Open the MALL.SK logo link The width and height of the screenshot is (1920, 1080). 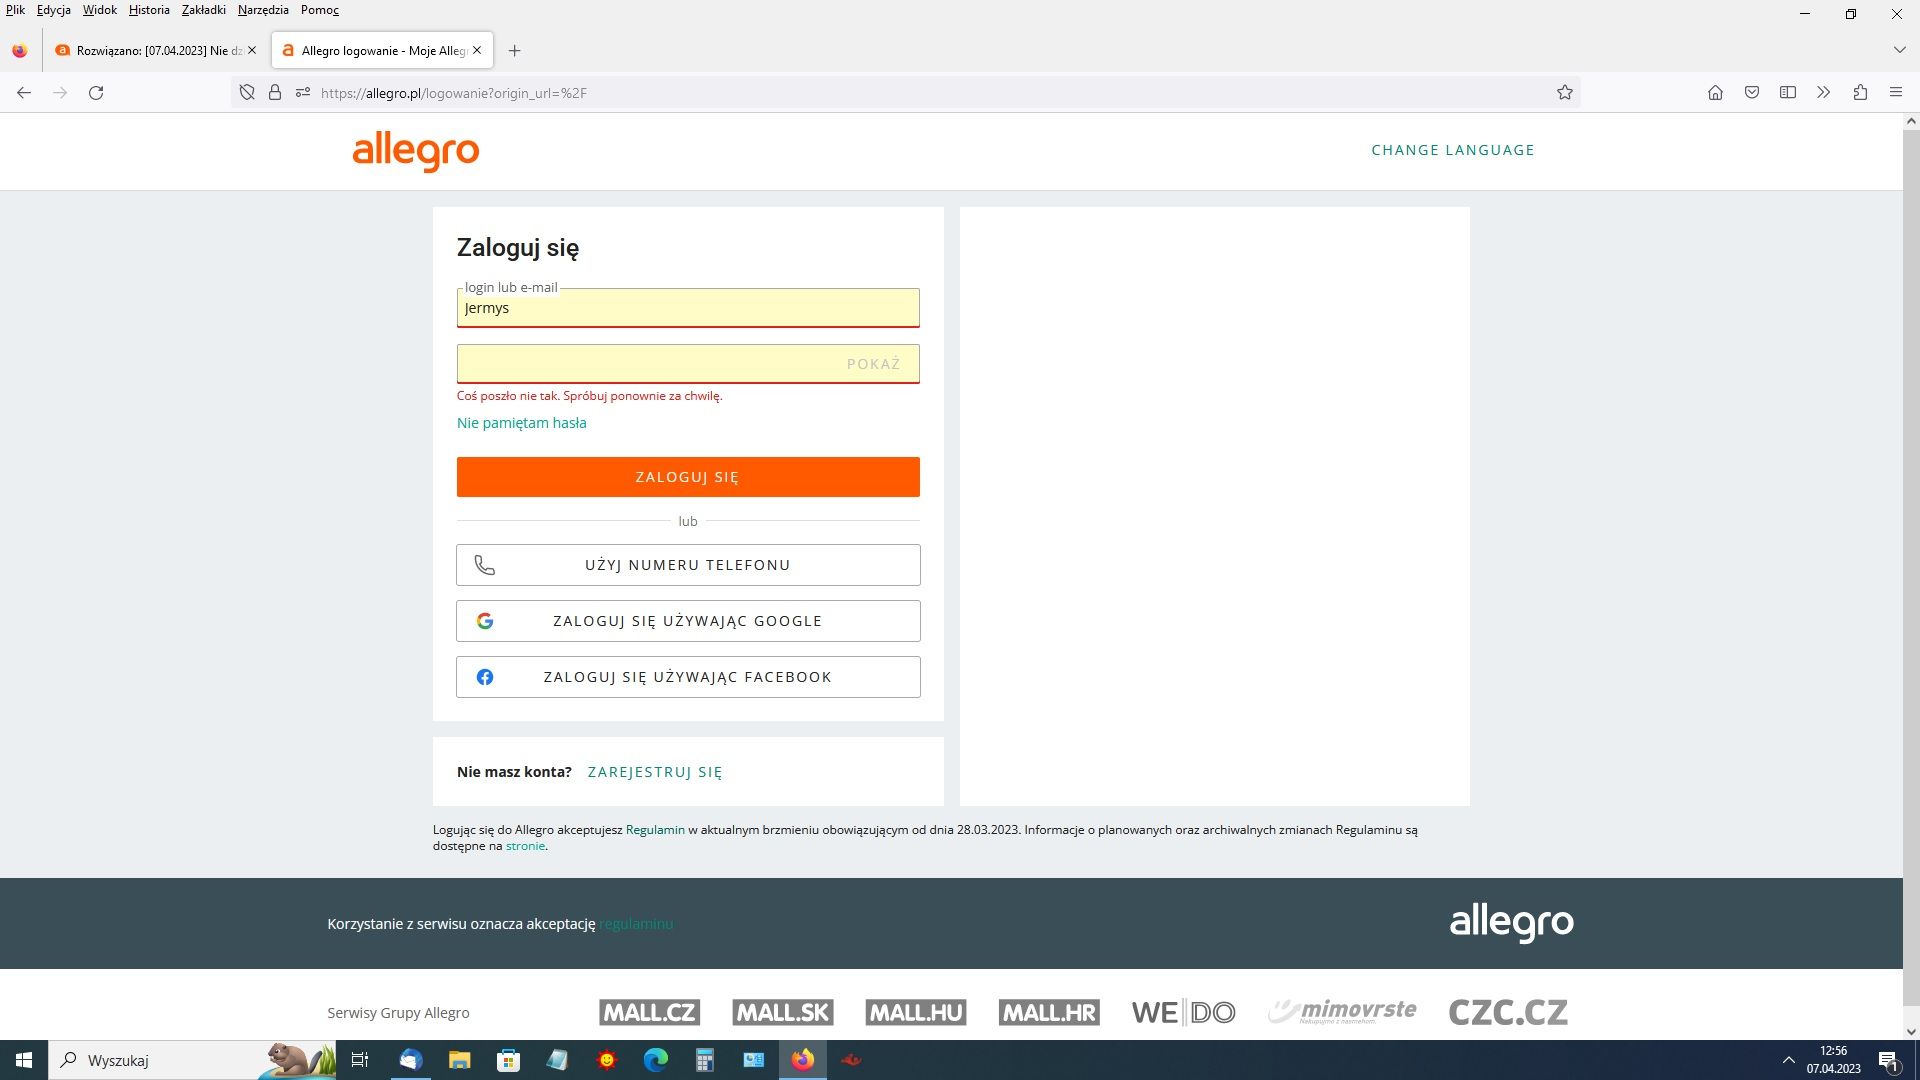pyautogui.click(x=783, y=1012)
